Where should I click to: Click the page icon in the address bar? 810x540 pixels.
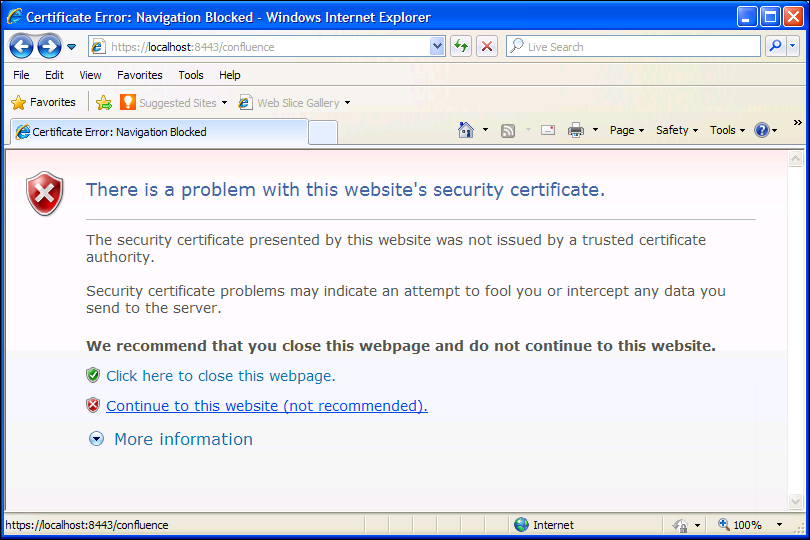tap(98, 47)
